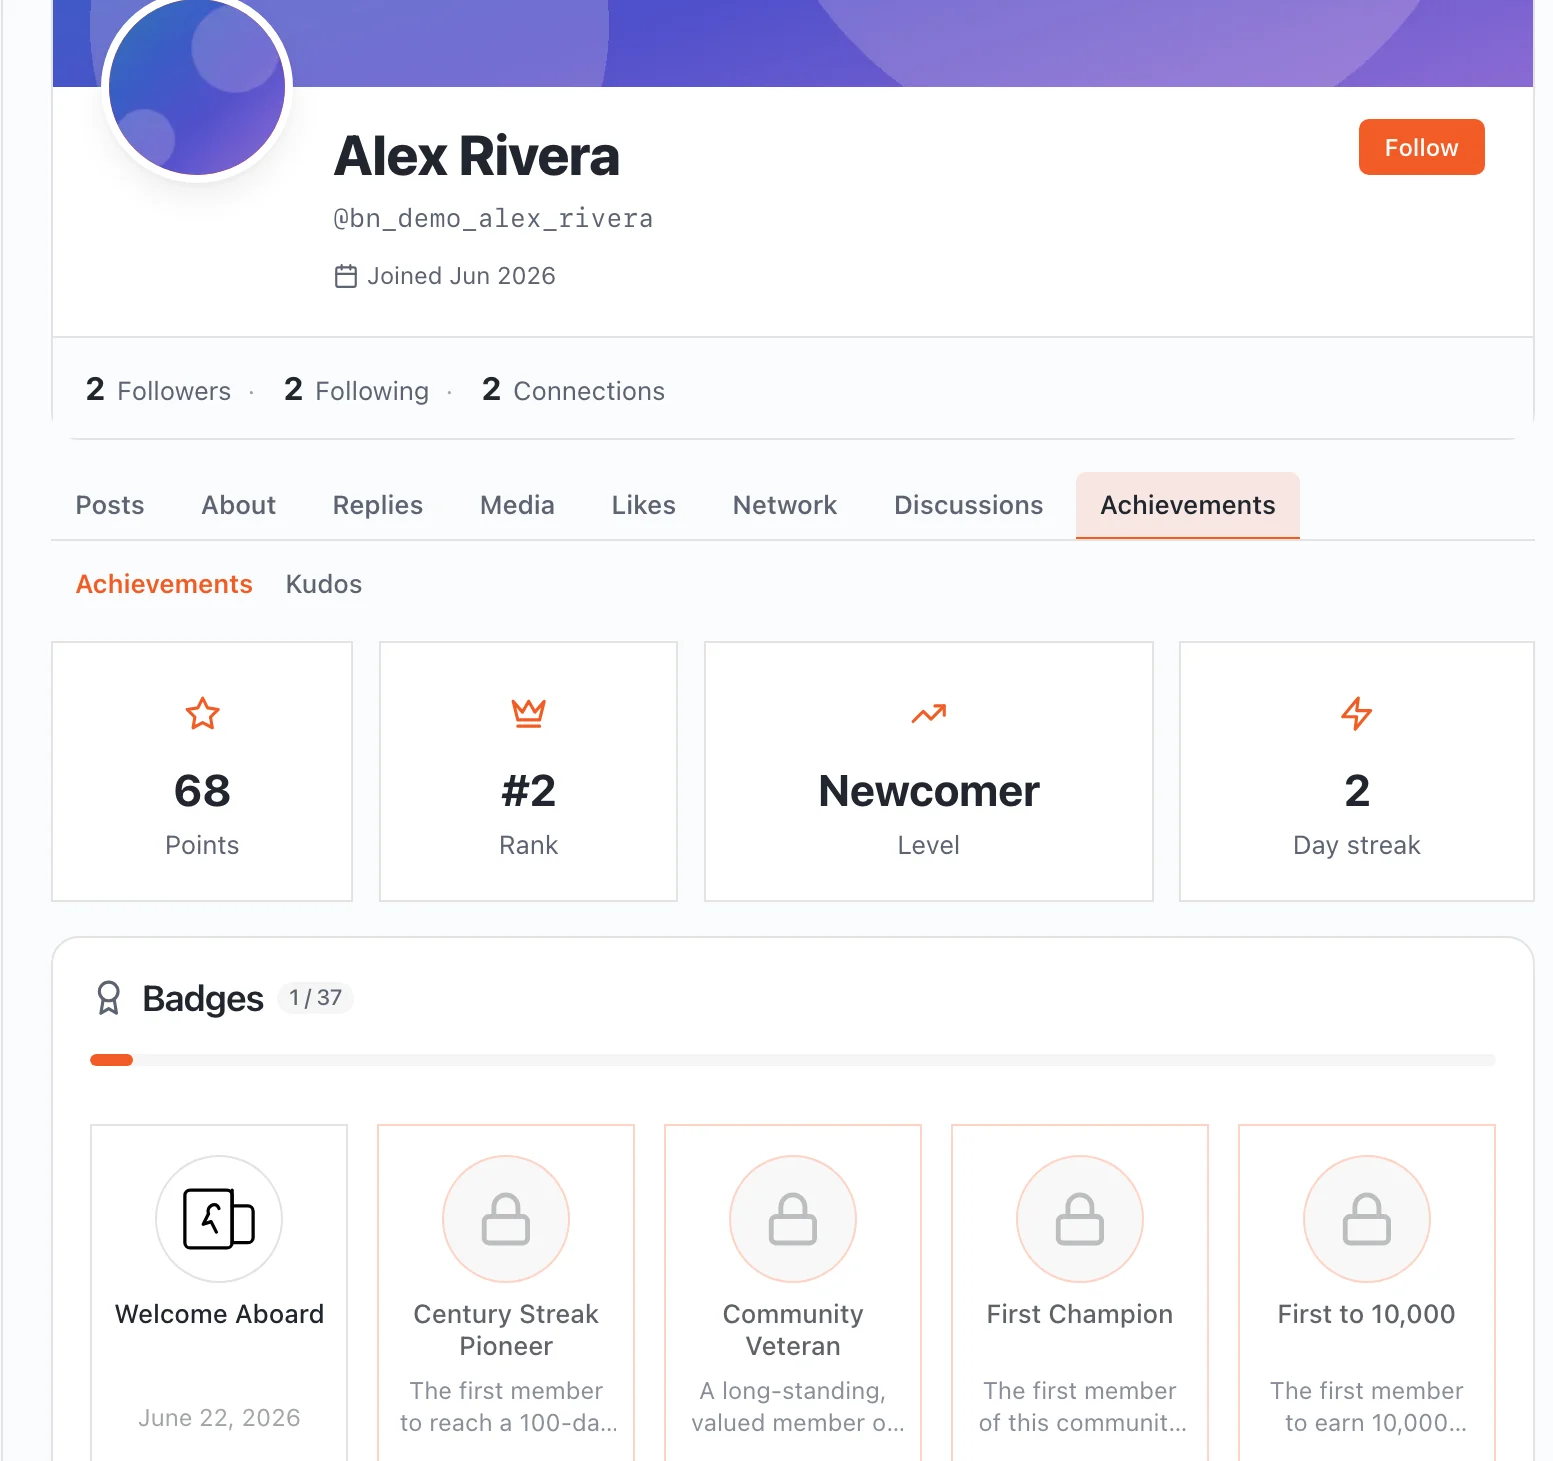Click the calendar icon beside Joined date
This screenshot has height=1461, width=1553.
(345, 276)
